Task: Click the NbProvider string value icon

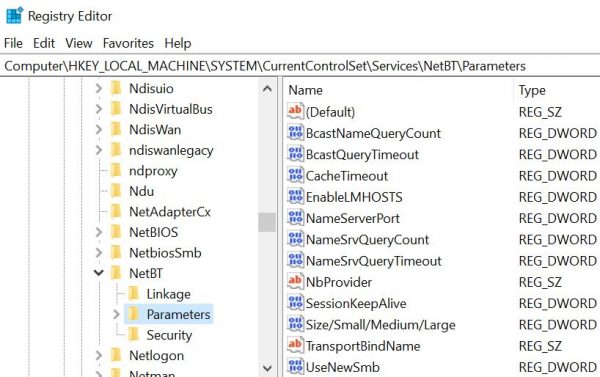Action: [x=295, y=282]
